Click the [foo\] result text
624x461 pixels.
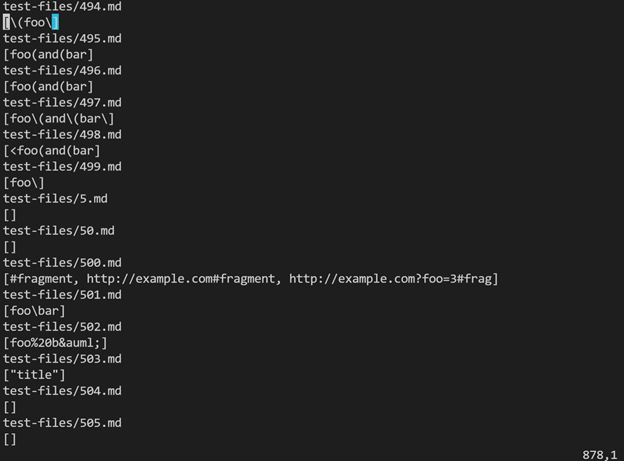click(x=24, y=183)
